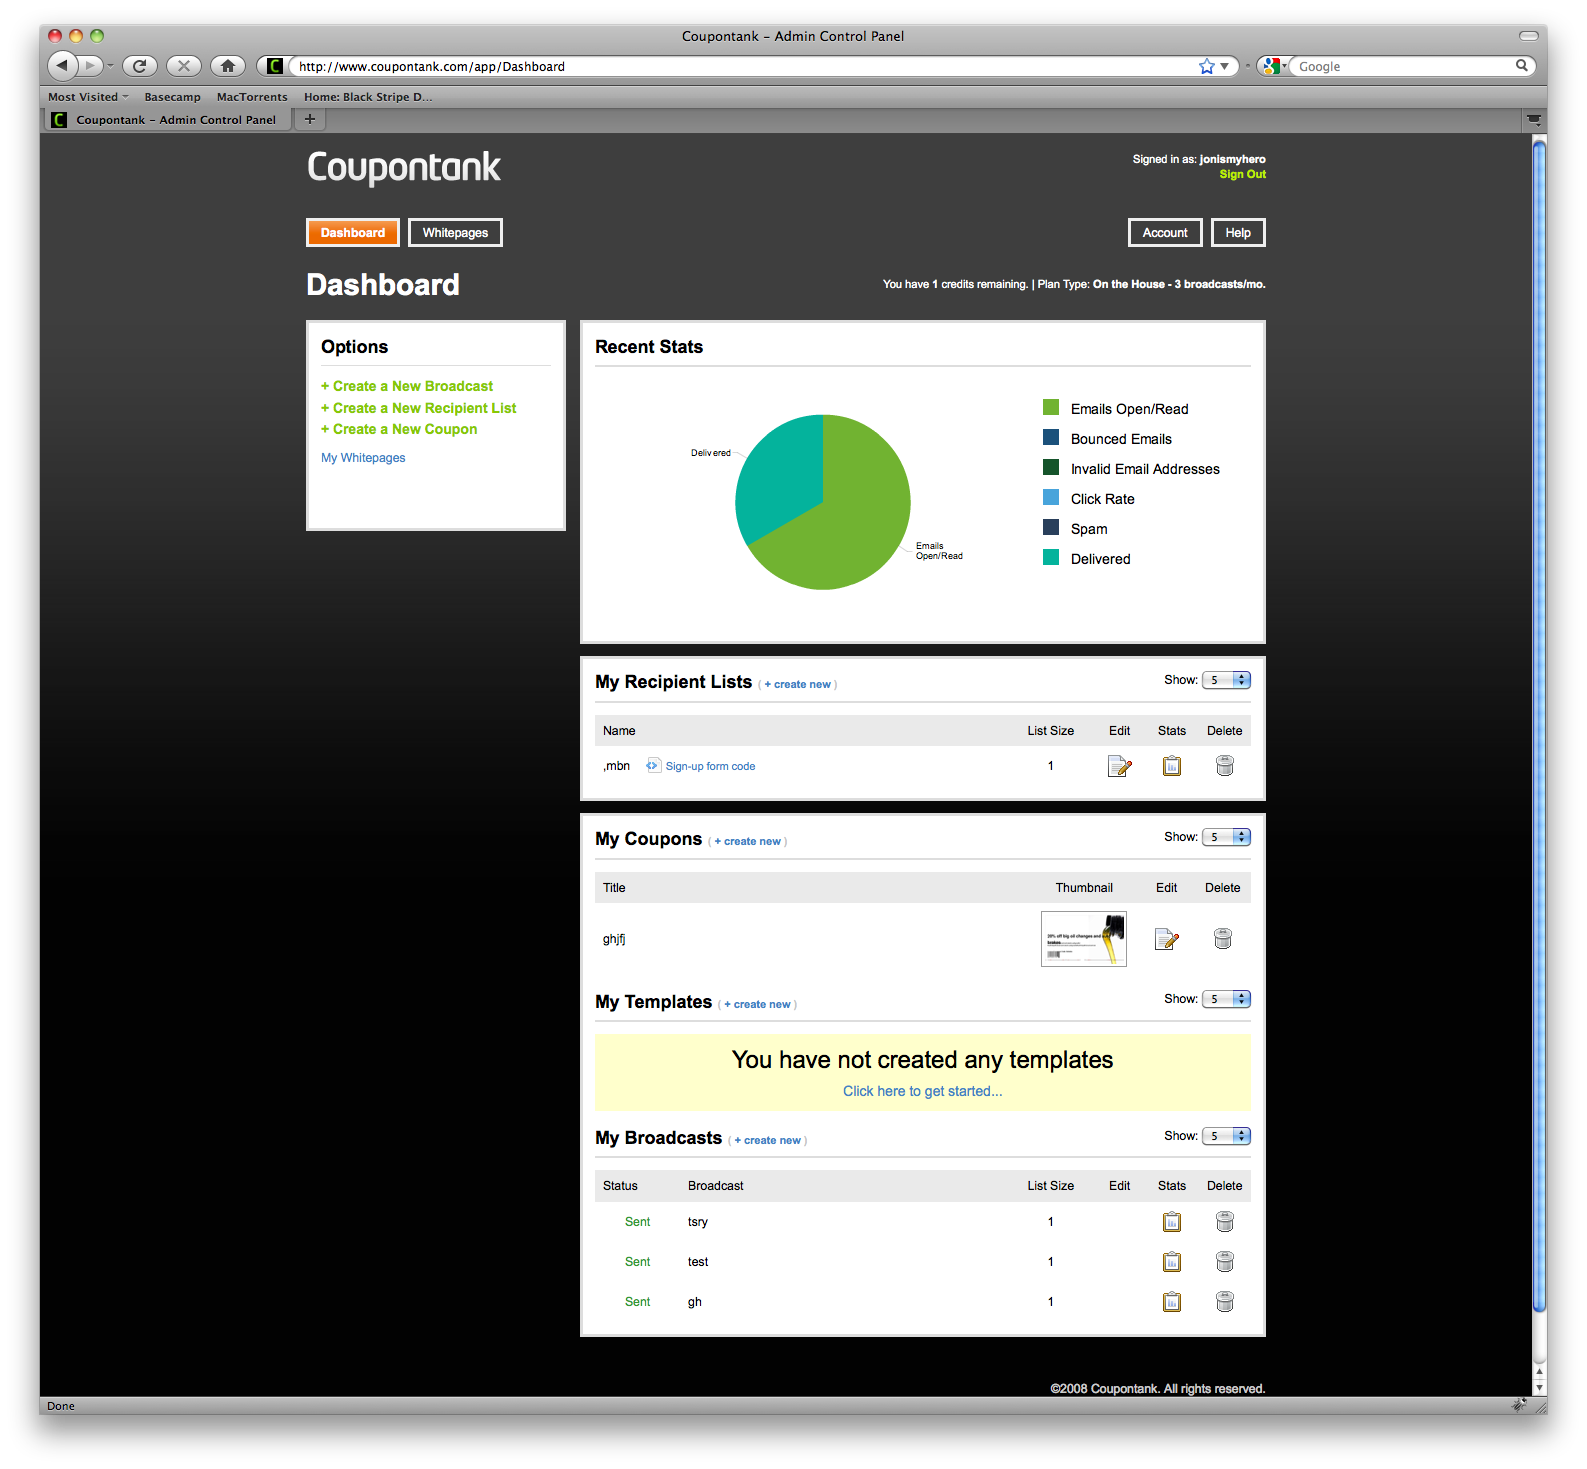Reload the page with the refresh icon
This screenshot has height=1469, width=1587.
pyautogui.click(x=140, y=66)
